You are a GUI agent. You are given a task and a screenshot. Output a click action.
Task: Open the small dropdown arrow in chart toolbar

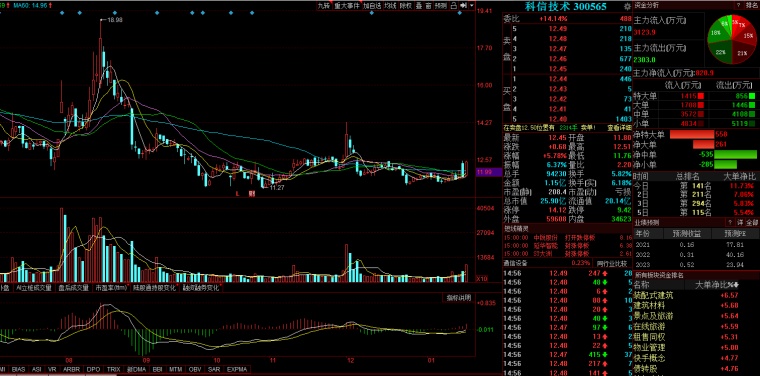472,6
